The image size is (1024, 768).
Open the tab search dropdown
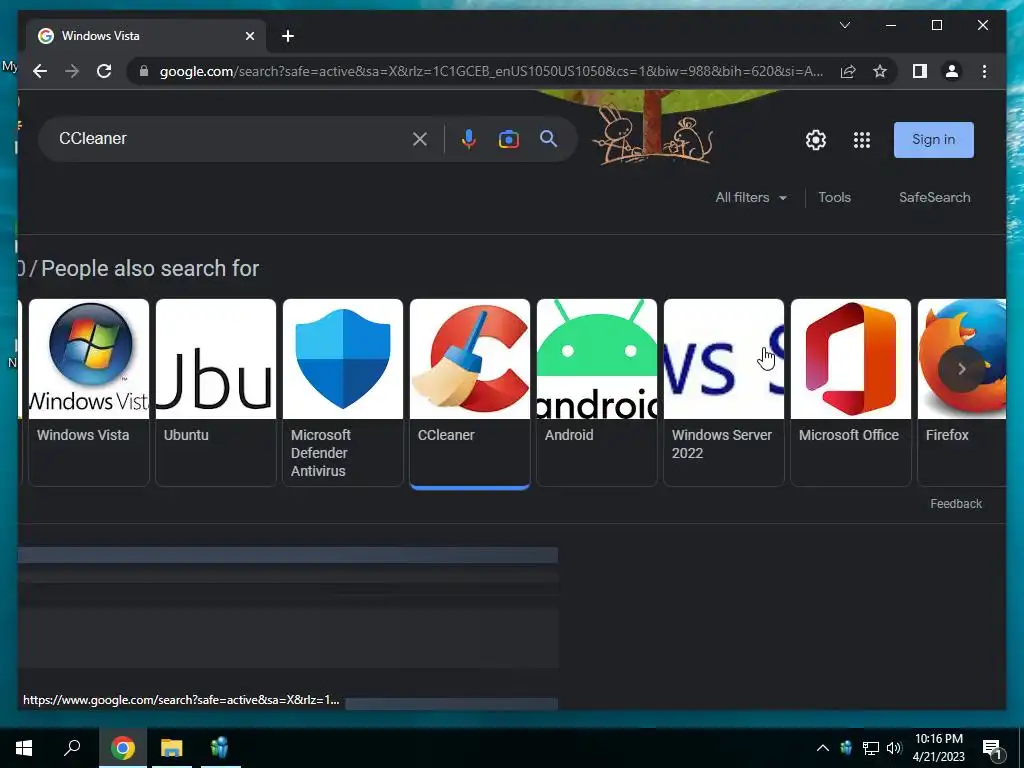tap(844, 25)
